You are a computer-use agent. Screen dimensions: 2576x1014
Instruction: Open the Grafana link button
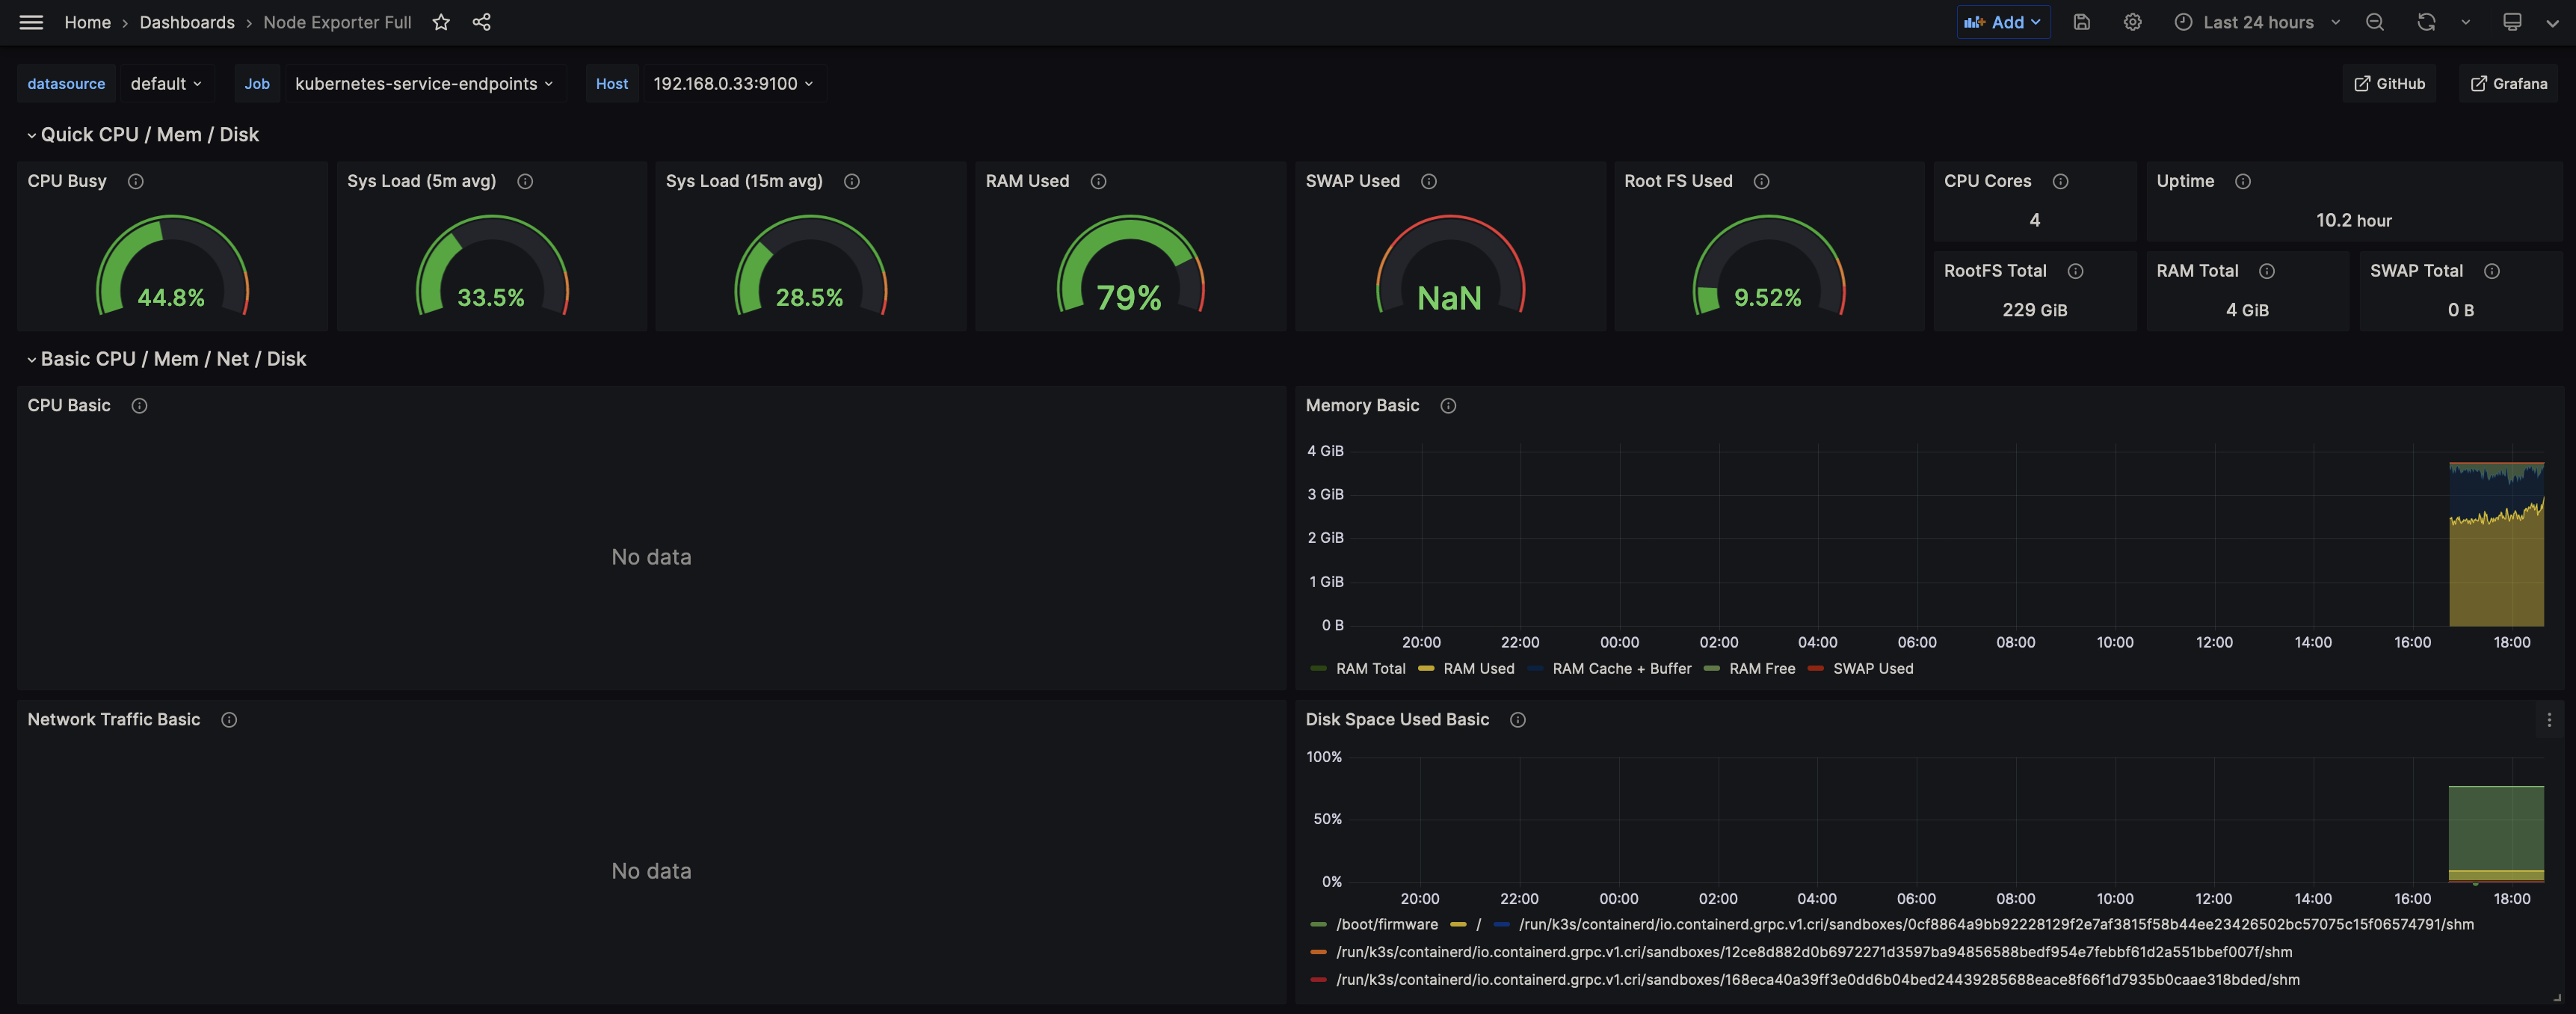pos(2509,83)
